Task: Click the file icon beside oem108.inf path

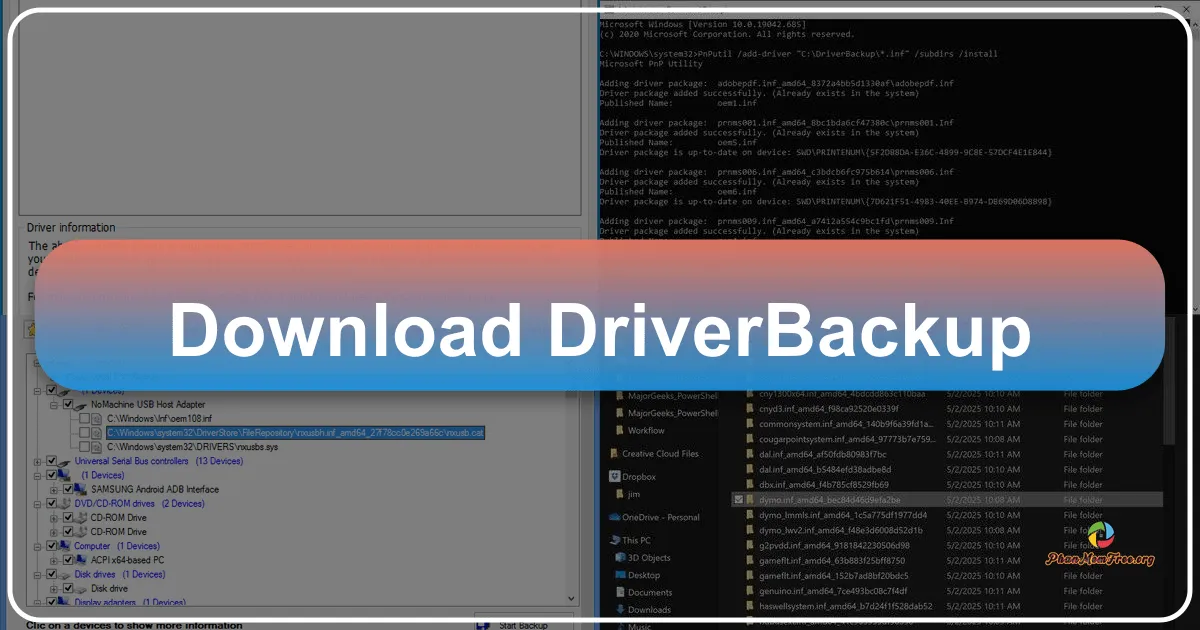Action: [x=96, y=418]
